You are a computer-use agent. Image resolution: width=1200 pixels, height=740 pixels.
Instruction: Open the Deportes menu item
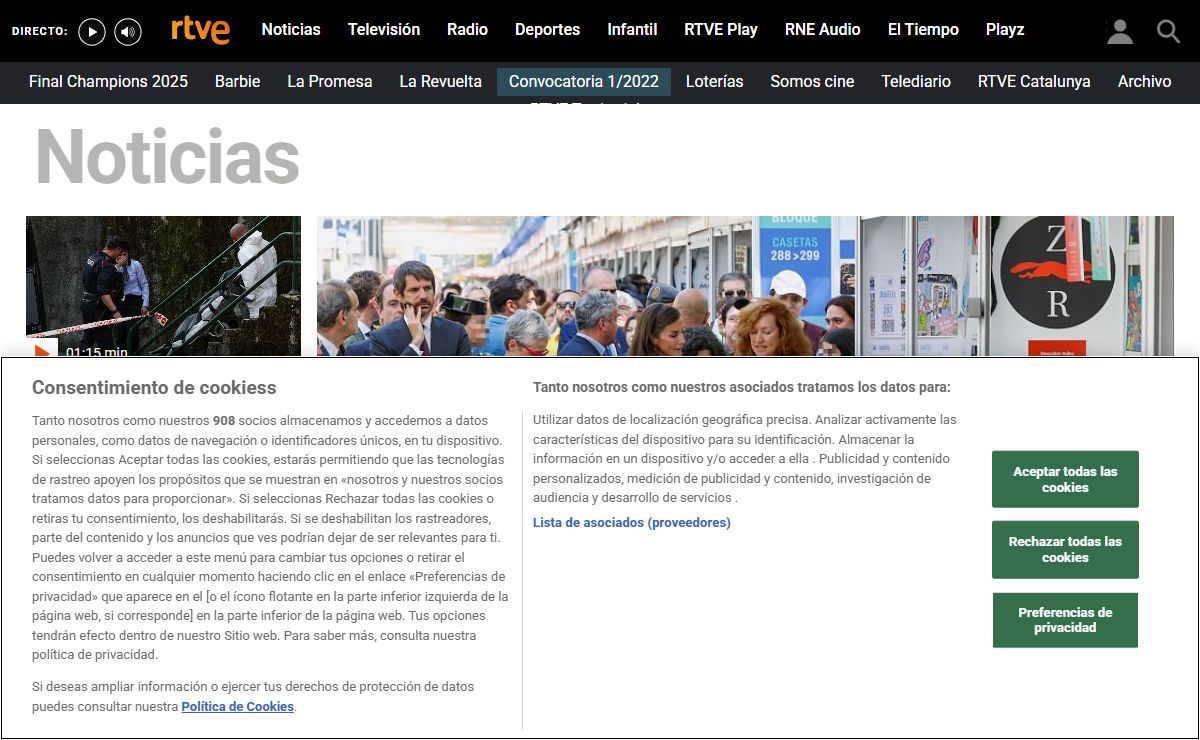tap(547, 29)
